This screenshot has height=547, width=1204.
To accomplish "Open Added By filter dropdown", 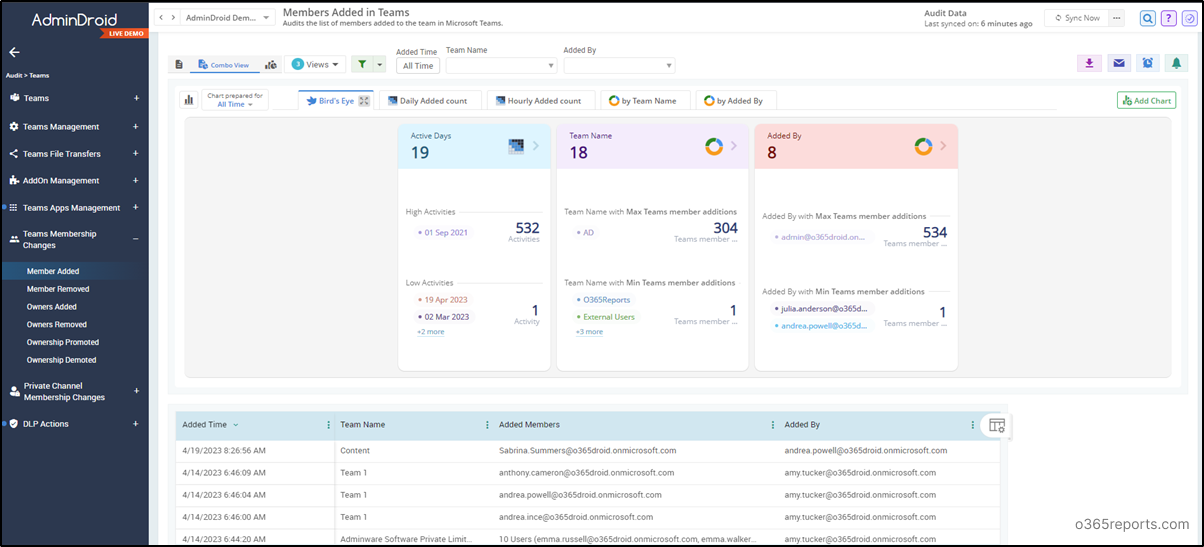I will click(x=619, y=65).
